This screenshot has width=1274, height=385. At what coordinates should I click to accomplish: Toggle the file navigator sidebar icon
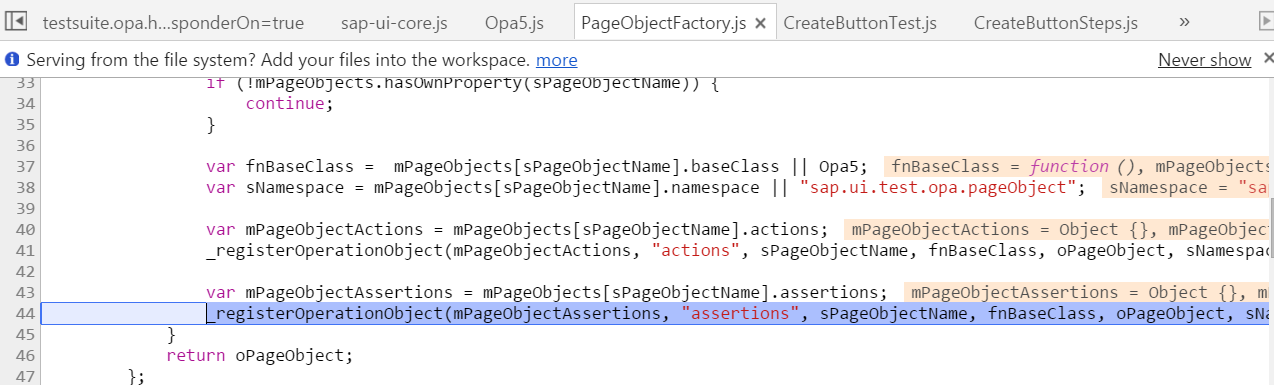point(16,21)
